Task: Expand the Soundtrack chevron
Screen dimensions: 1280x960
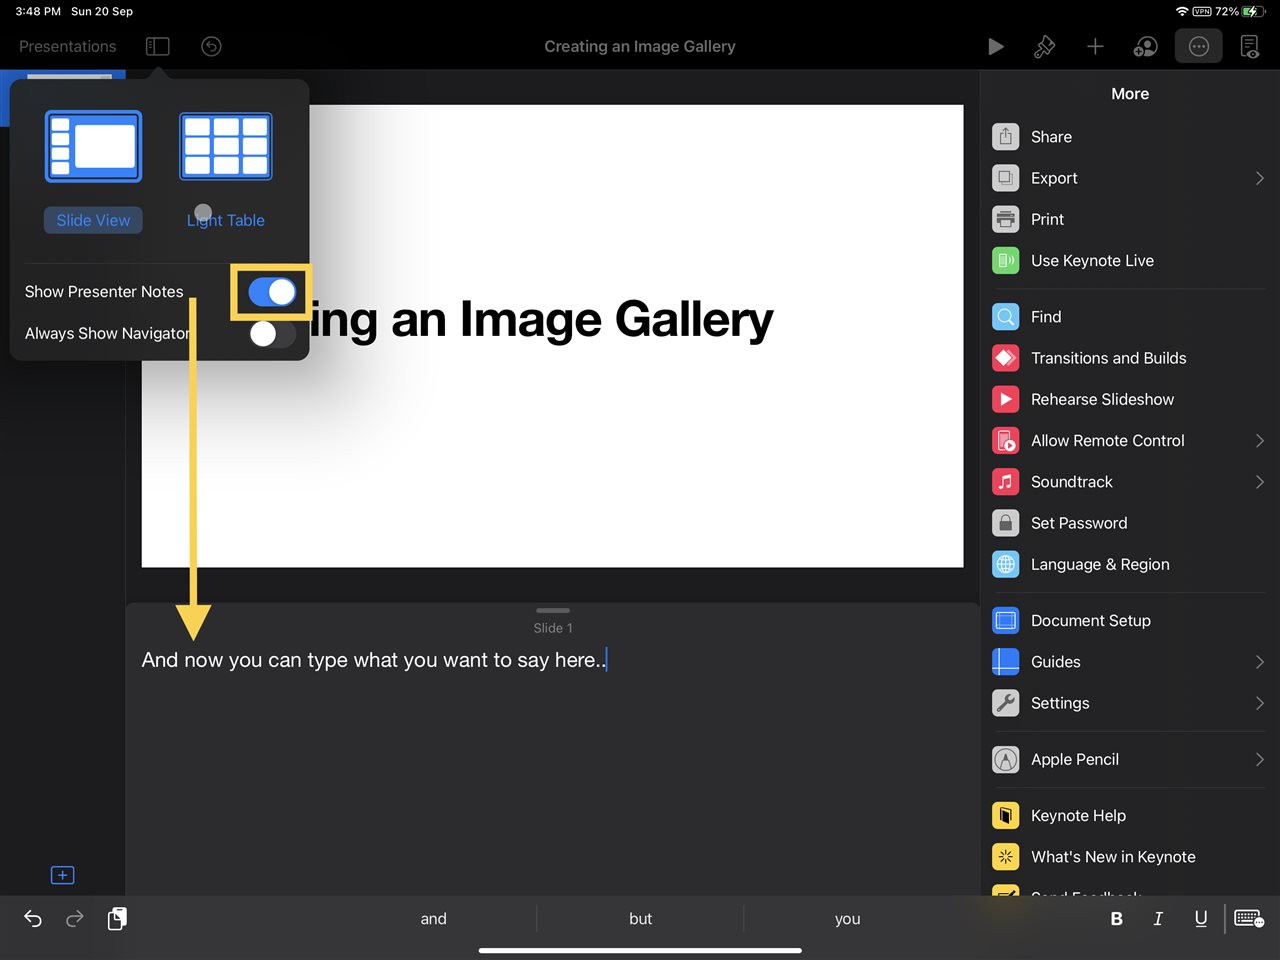Action: pyautogui.click(x=1259, y=482)
